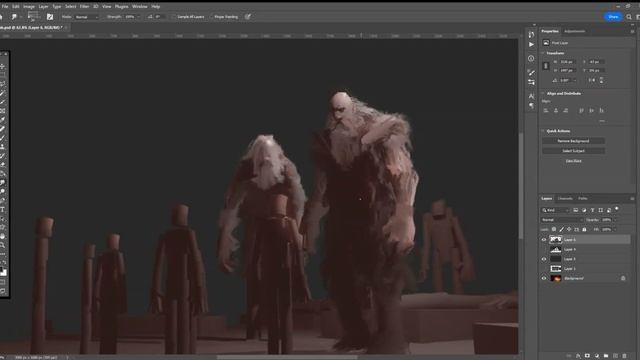Click the align top edges icon
This screenshot has width=640, height=360.
tap(582, 111)
